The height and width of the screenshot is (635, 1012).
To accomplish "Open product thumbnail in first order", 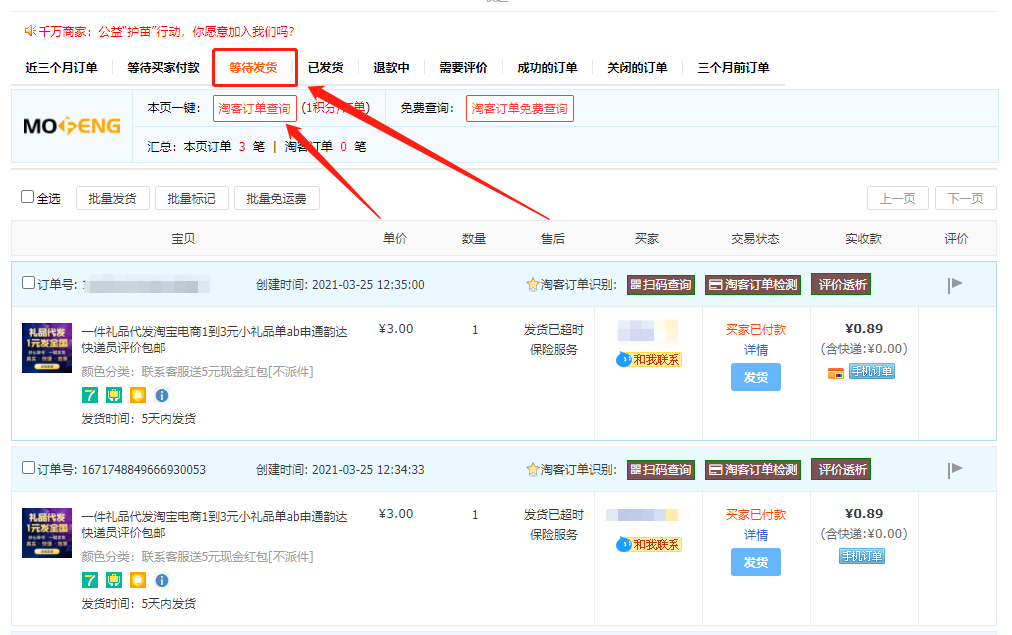I will point(47,348).
